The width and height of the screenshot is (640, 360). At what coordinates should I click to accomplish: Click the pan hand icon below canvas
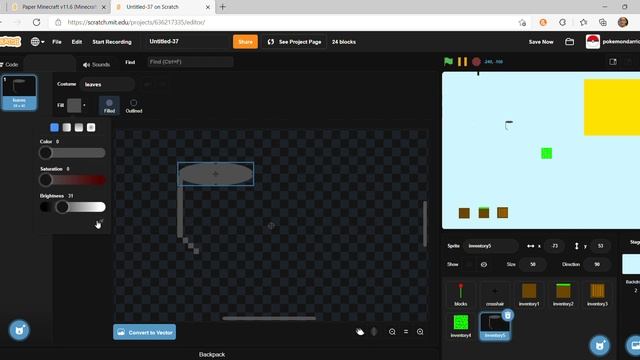click(360, 332)
